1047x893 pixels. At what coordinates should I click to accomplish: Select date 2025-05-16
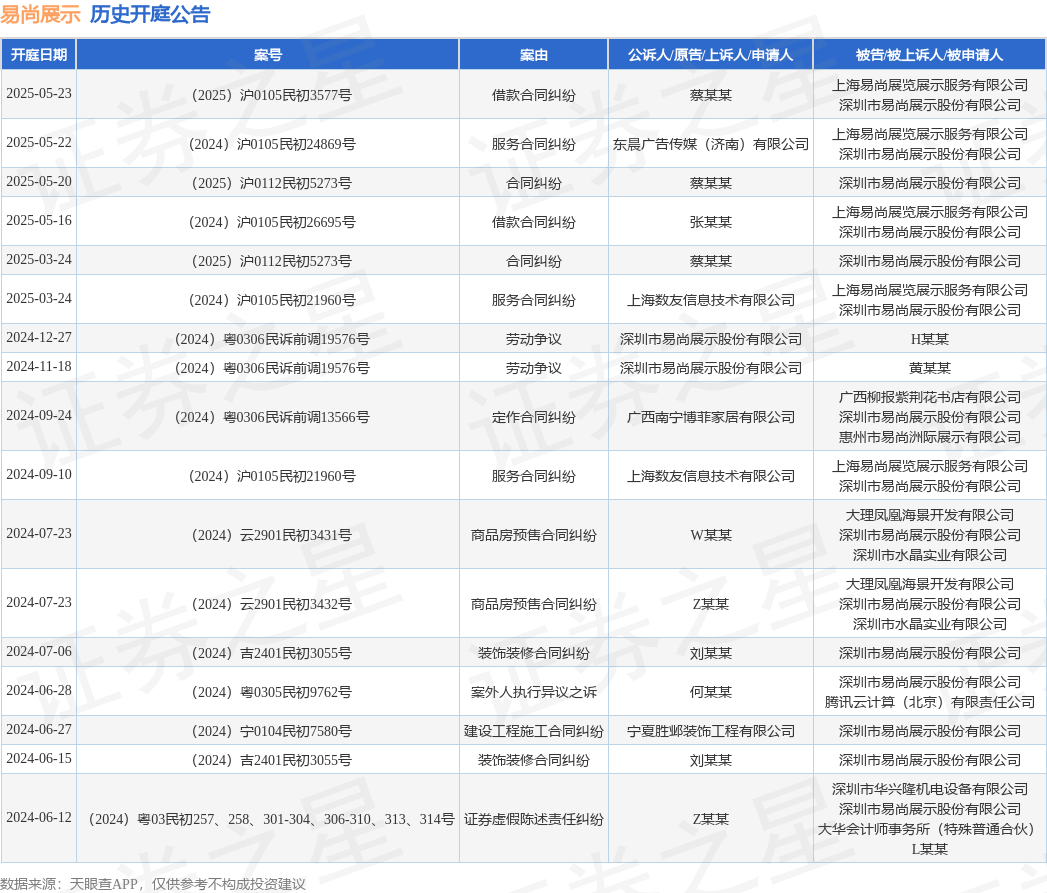(x=39, y=220)
